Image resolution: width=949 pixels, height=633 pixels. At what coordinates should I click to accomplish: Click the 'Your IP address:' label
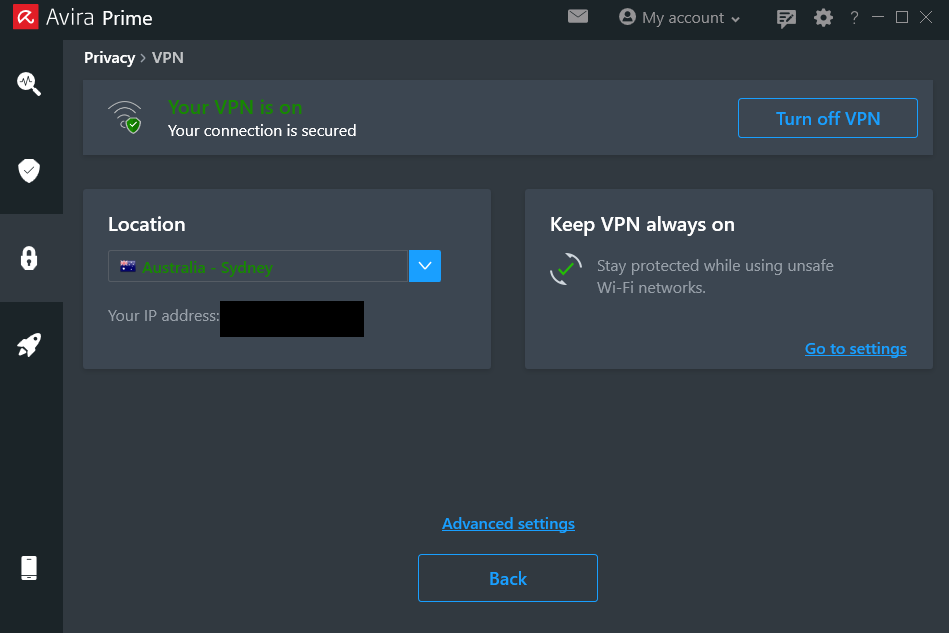(163, 315)
